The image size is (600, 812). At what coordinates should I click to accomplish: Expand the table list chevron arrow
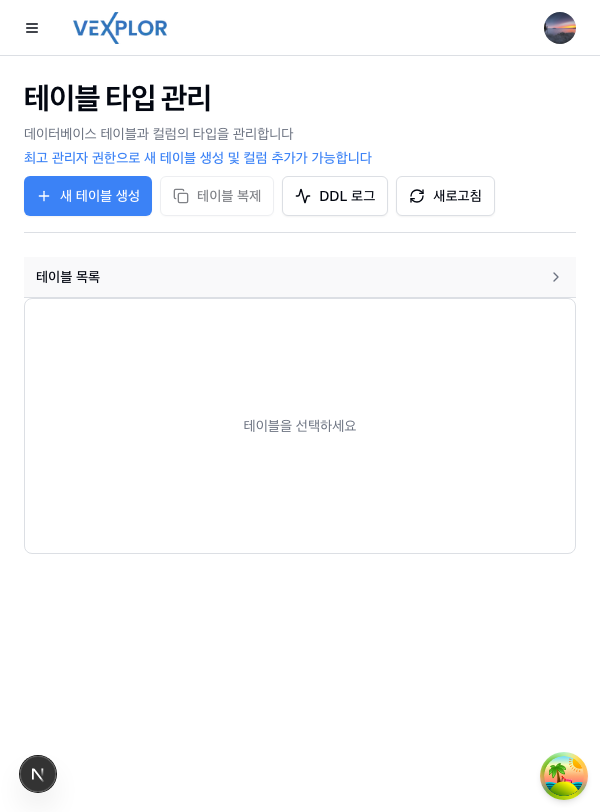click(556, 277)
